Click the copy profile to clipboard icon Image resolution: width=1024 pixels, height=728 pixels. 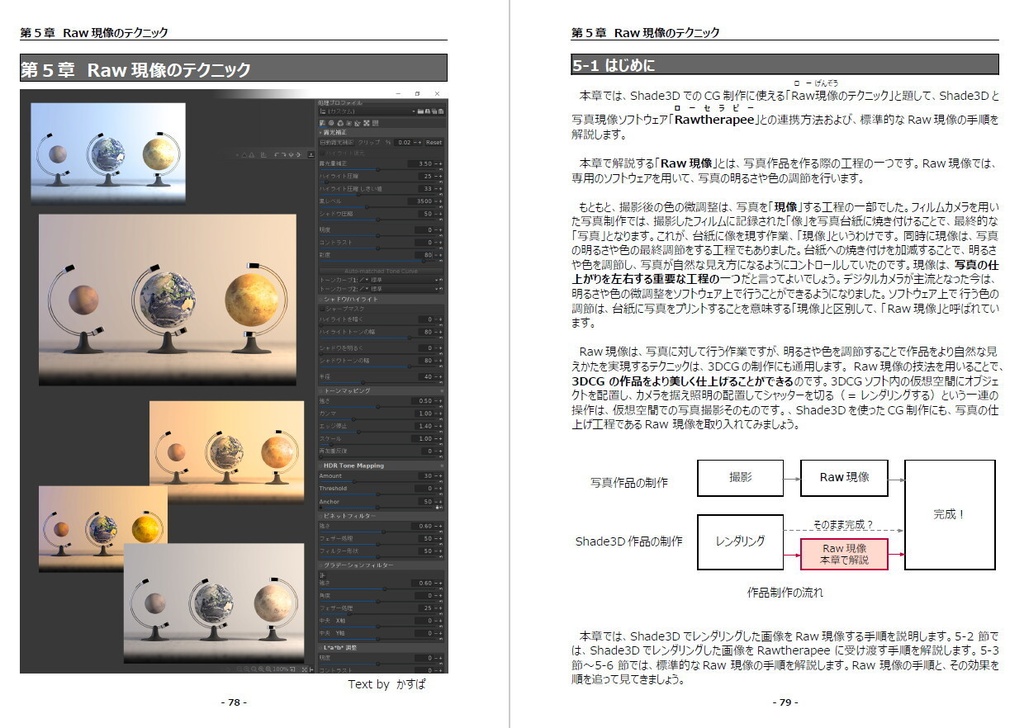click(435, 112)
